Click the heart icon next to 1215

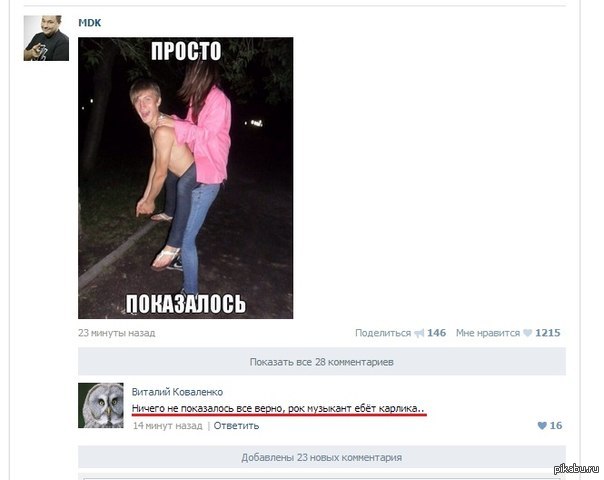point(527,333)
